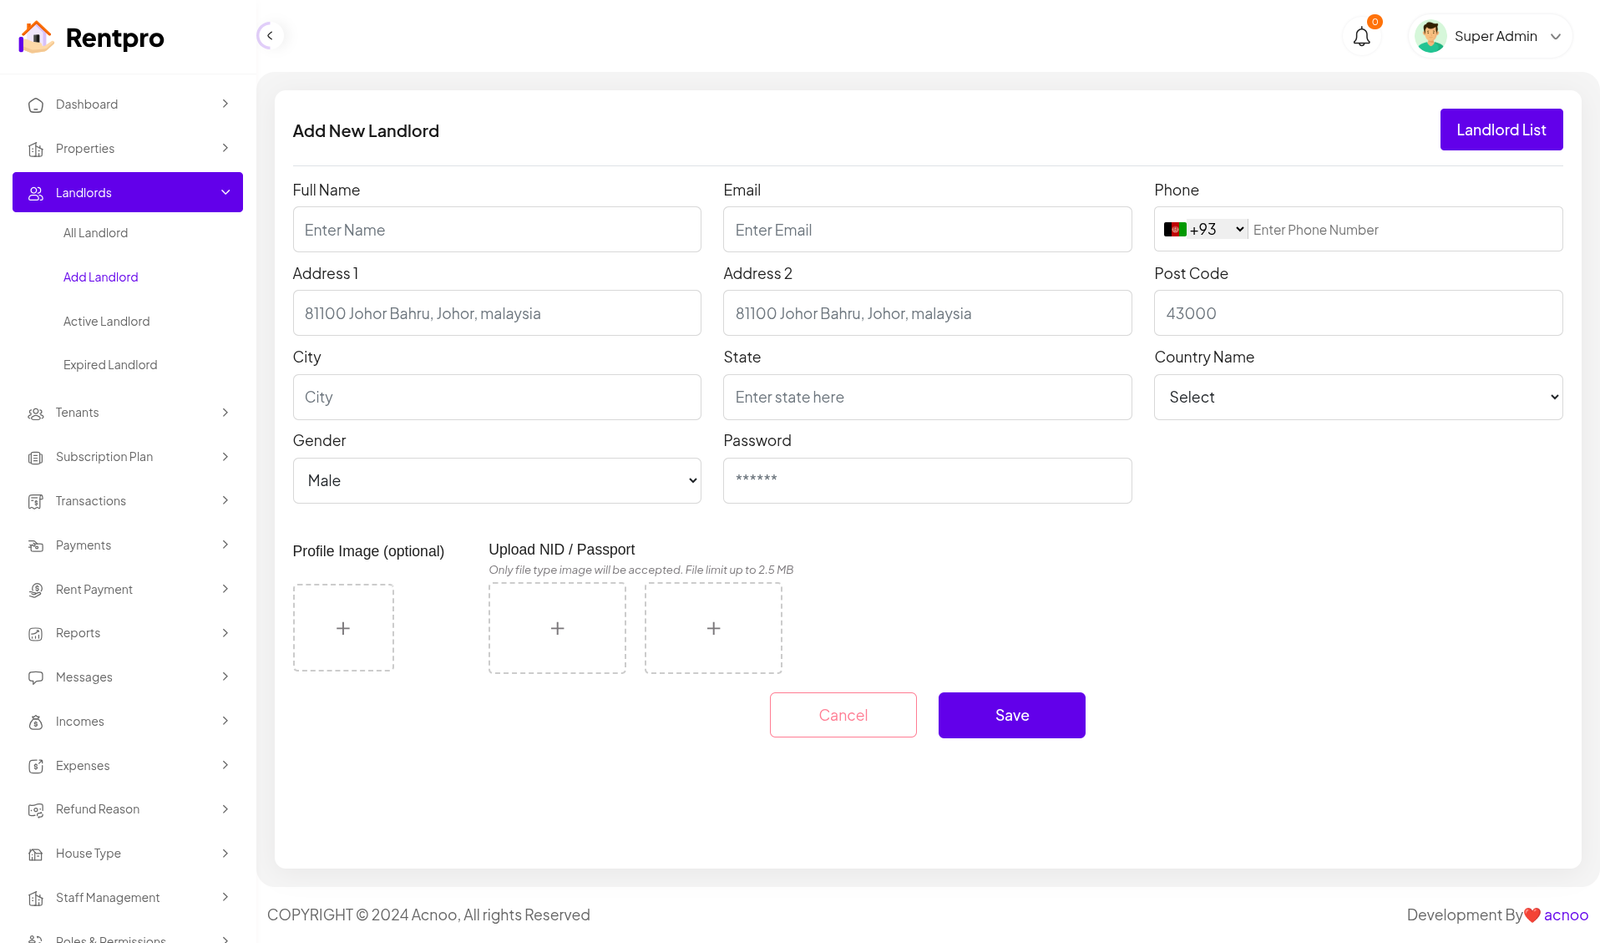Click the Reports sidebar icon
1600x943 pixels.
pos(36,634)
